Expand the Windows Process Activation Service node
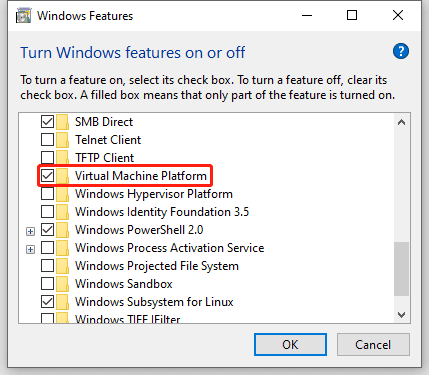 (30, 249)
